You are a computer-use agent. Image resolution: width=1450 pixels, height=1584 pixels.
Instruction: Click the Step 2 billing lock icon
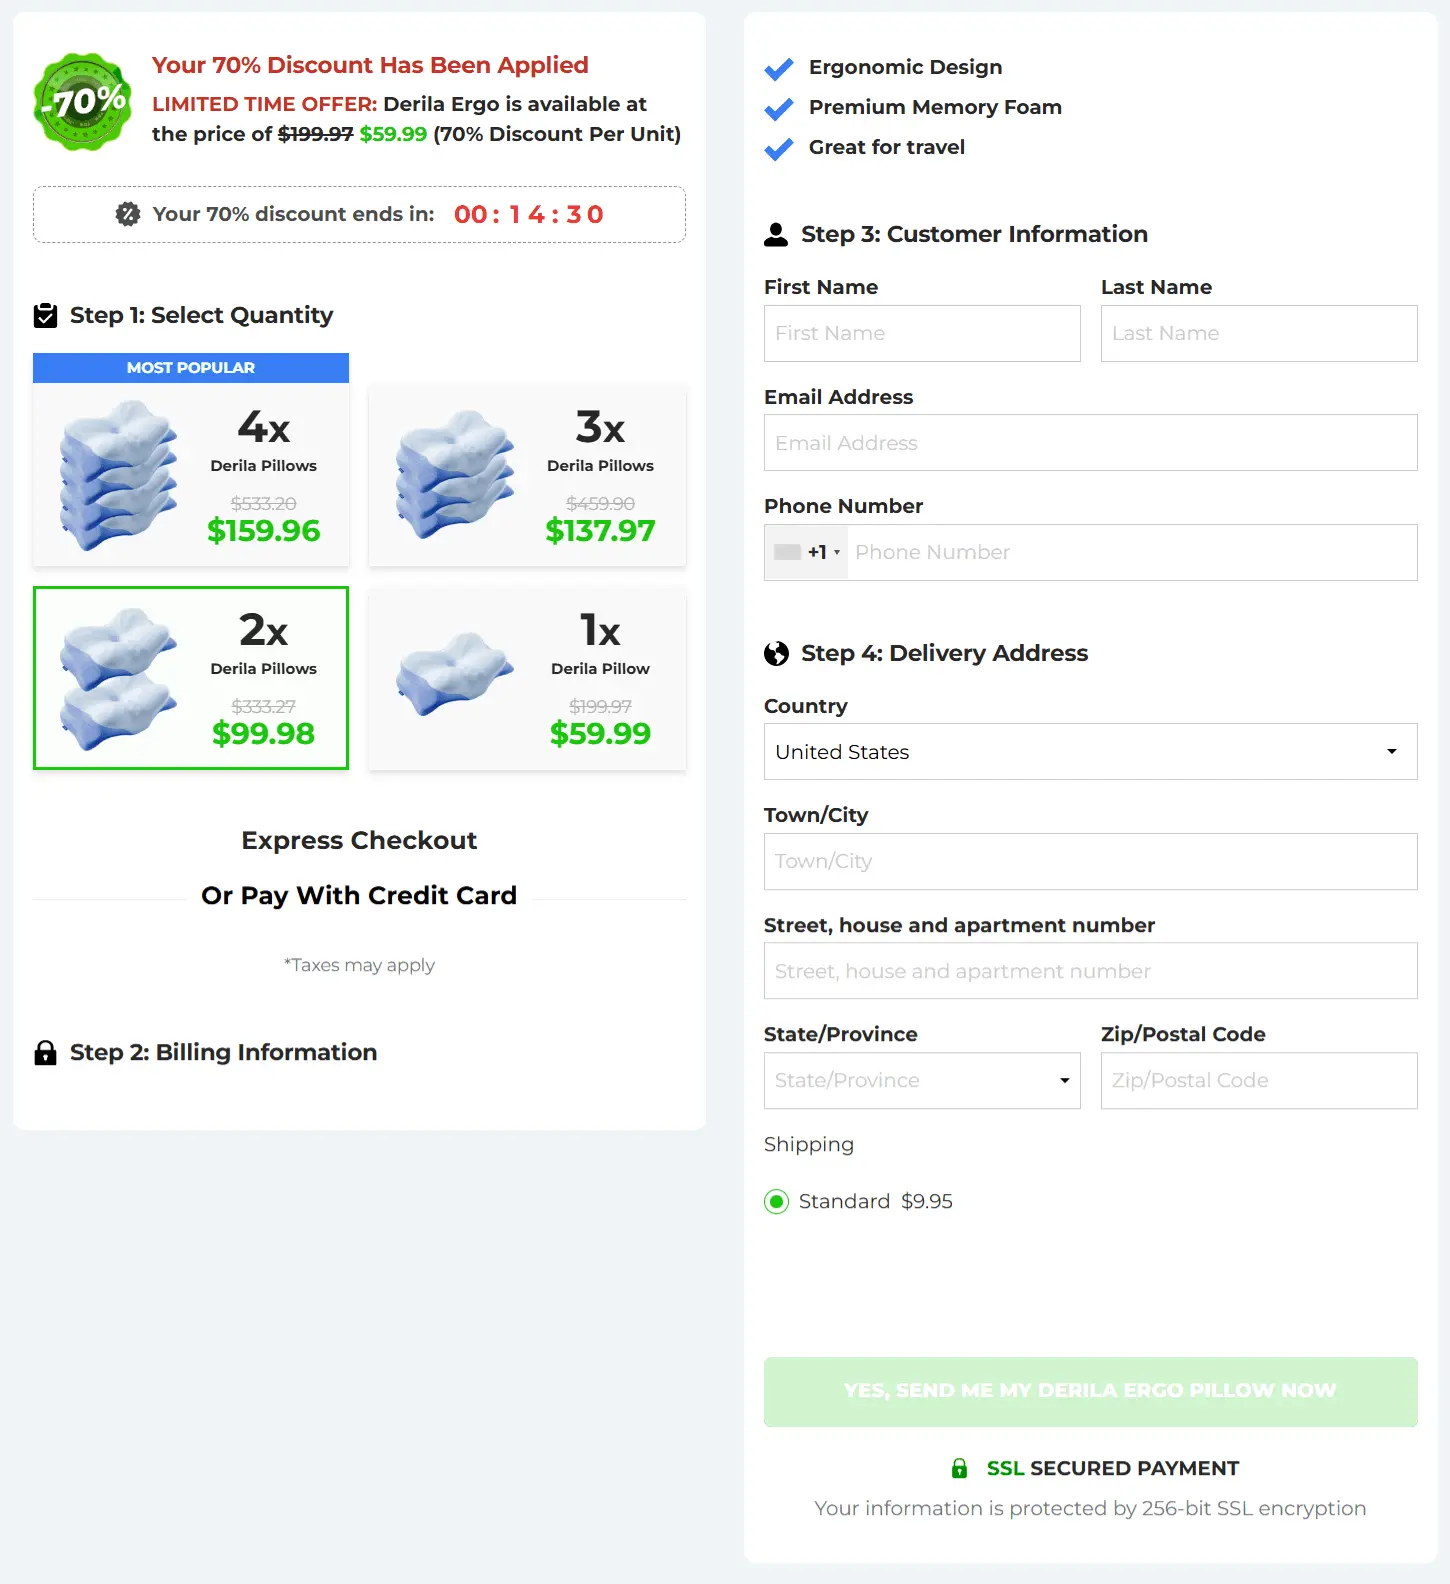[45, 1052]
